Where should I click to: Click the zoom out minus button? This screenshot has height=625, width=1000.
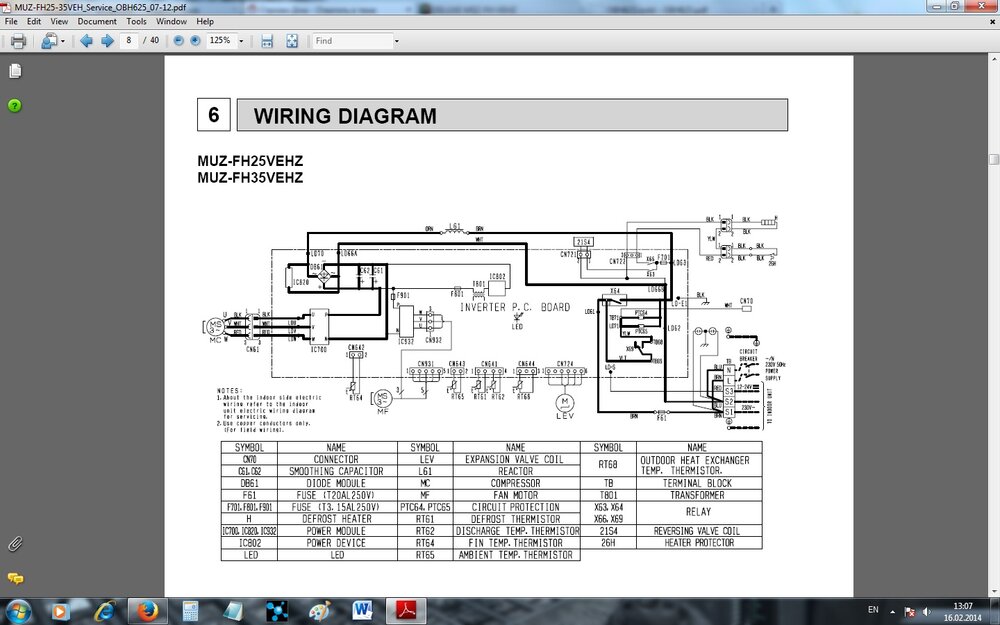point(179,41)
